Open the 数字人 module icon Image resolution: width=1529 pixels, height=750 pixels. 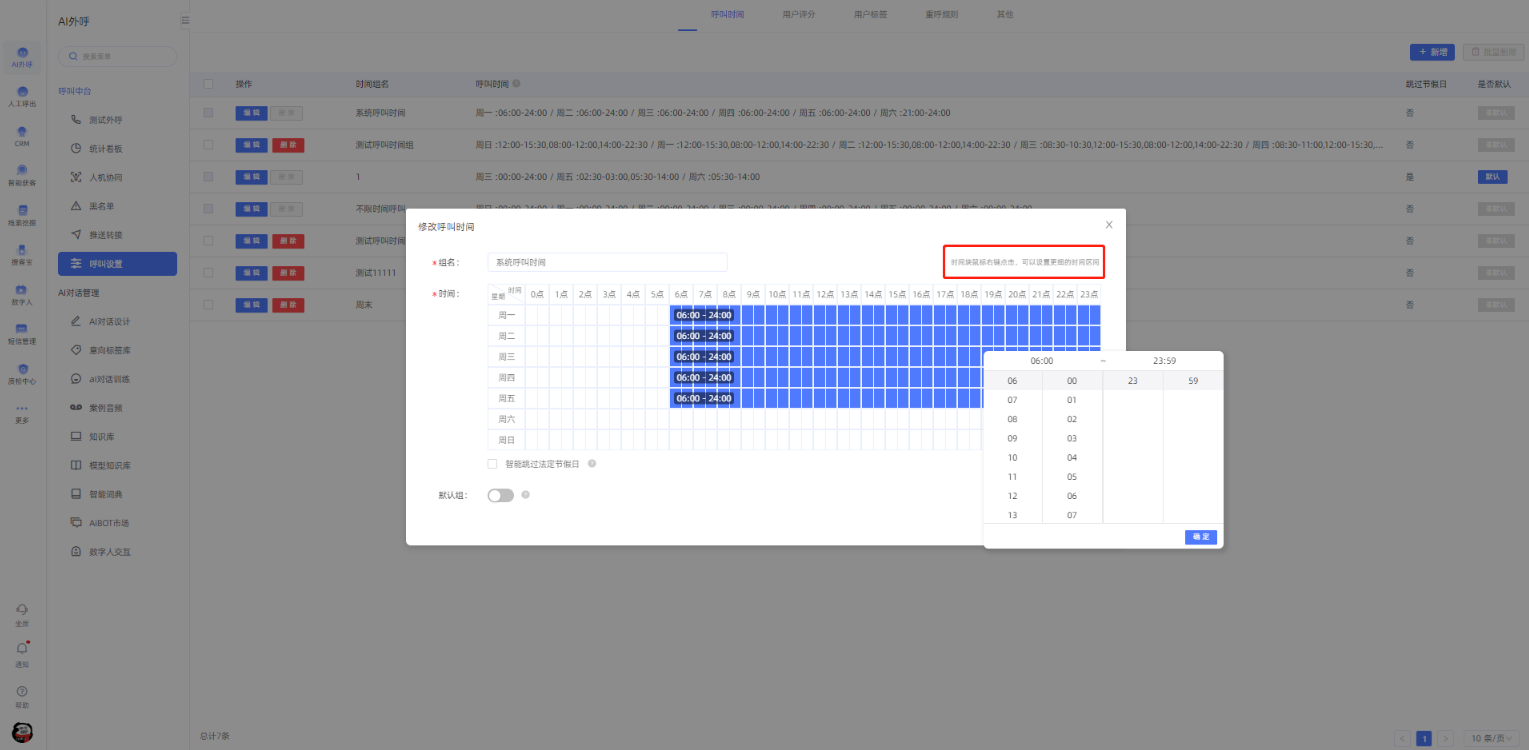22,292
